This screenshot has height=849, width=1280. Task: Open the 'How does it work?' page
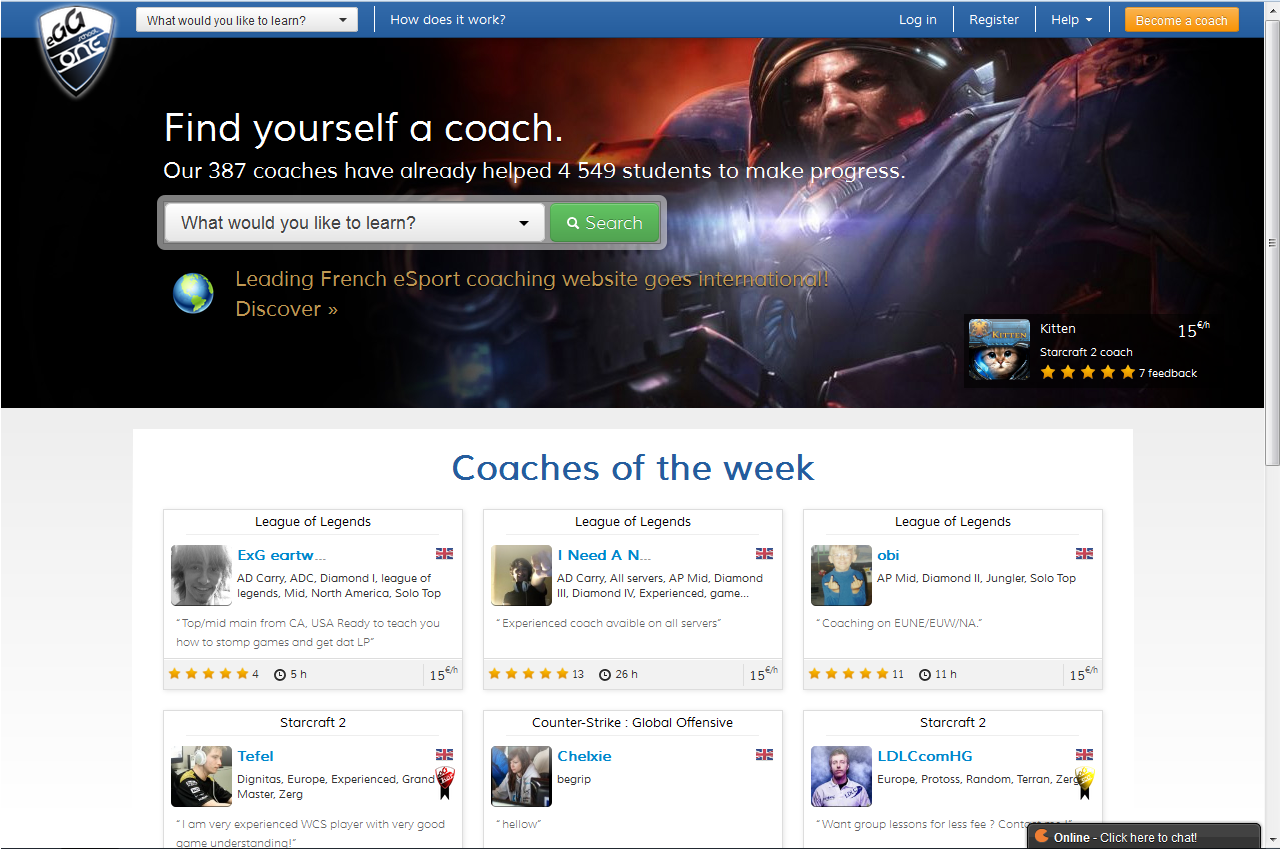pyautogui.click(x=447, y=20)
